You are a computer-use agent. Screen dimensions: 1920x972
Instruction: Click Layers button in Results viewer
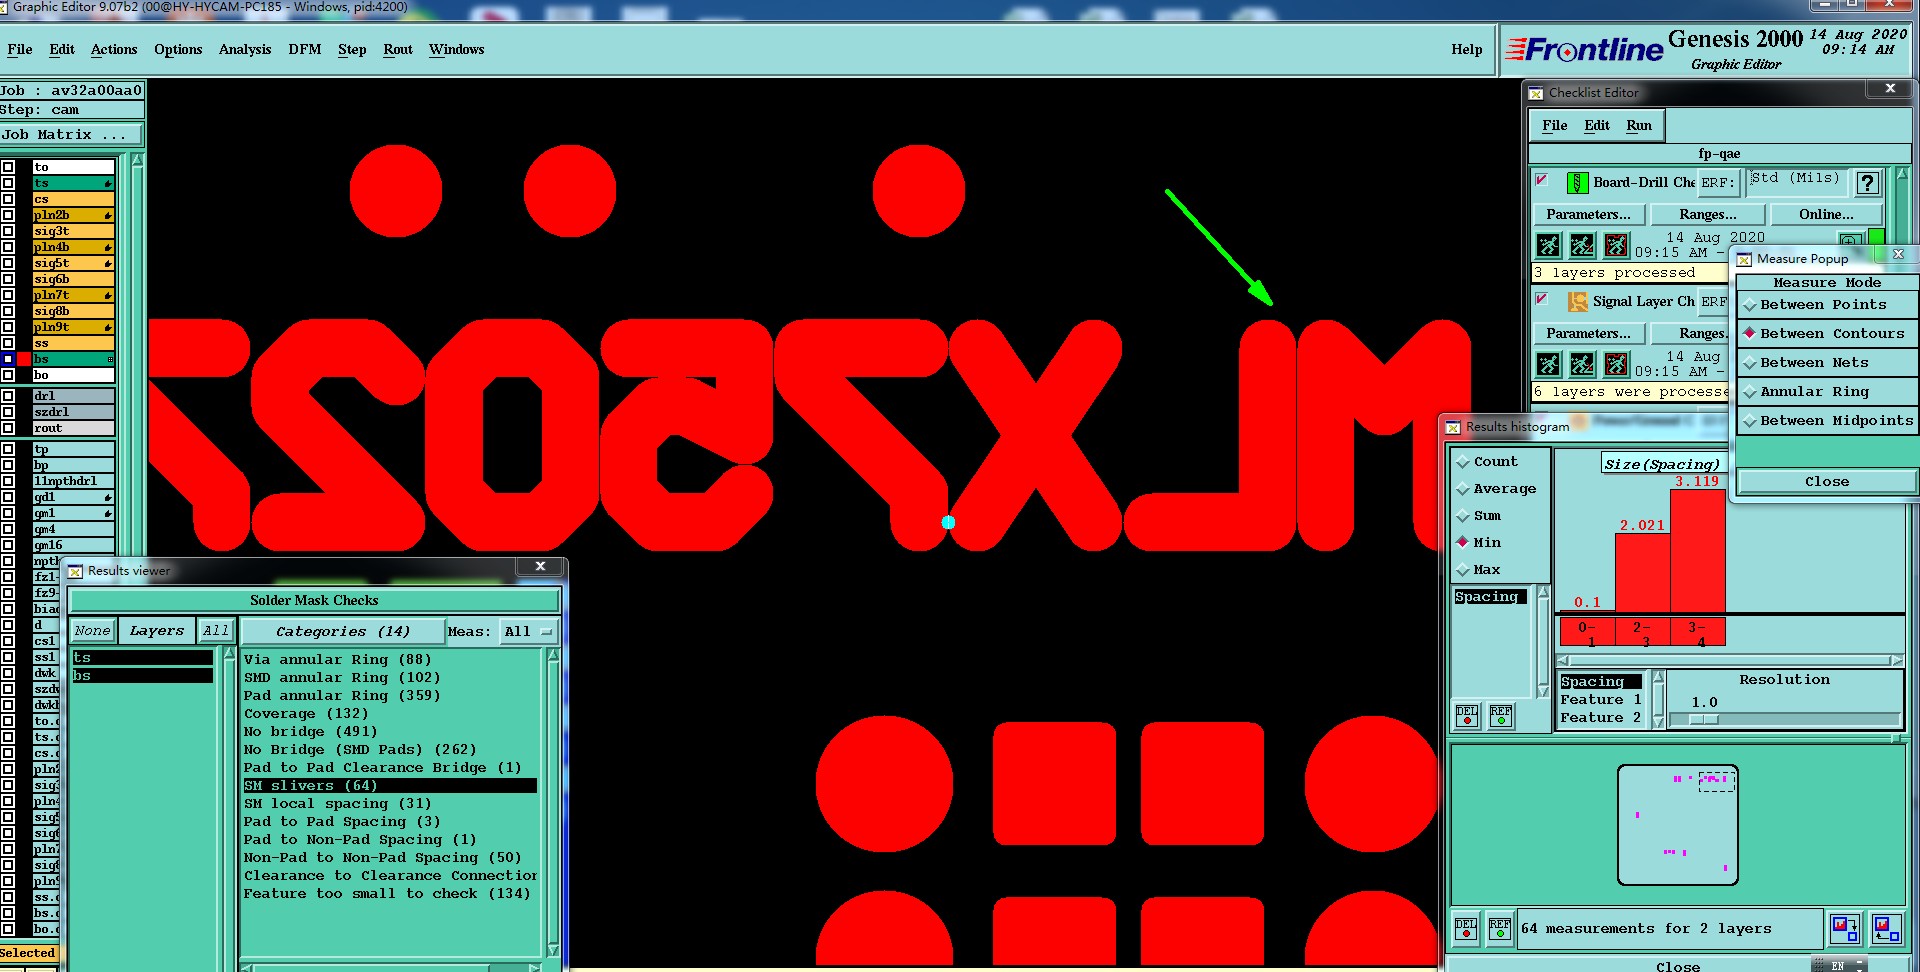click(157, 631)
